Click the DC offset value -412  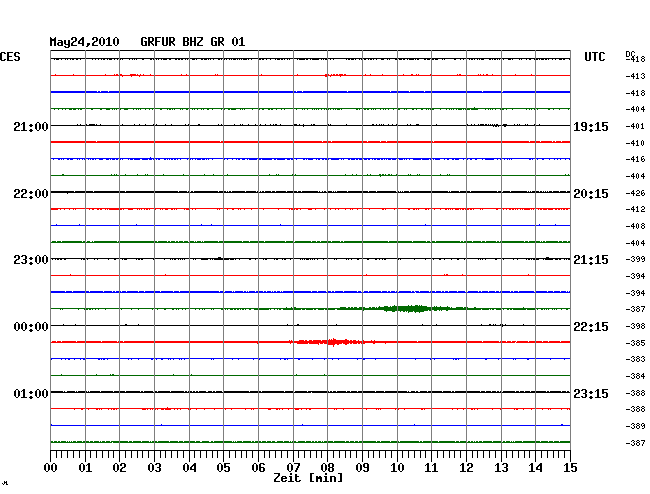pos(635,209)
